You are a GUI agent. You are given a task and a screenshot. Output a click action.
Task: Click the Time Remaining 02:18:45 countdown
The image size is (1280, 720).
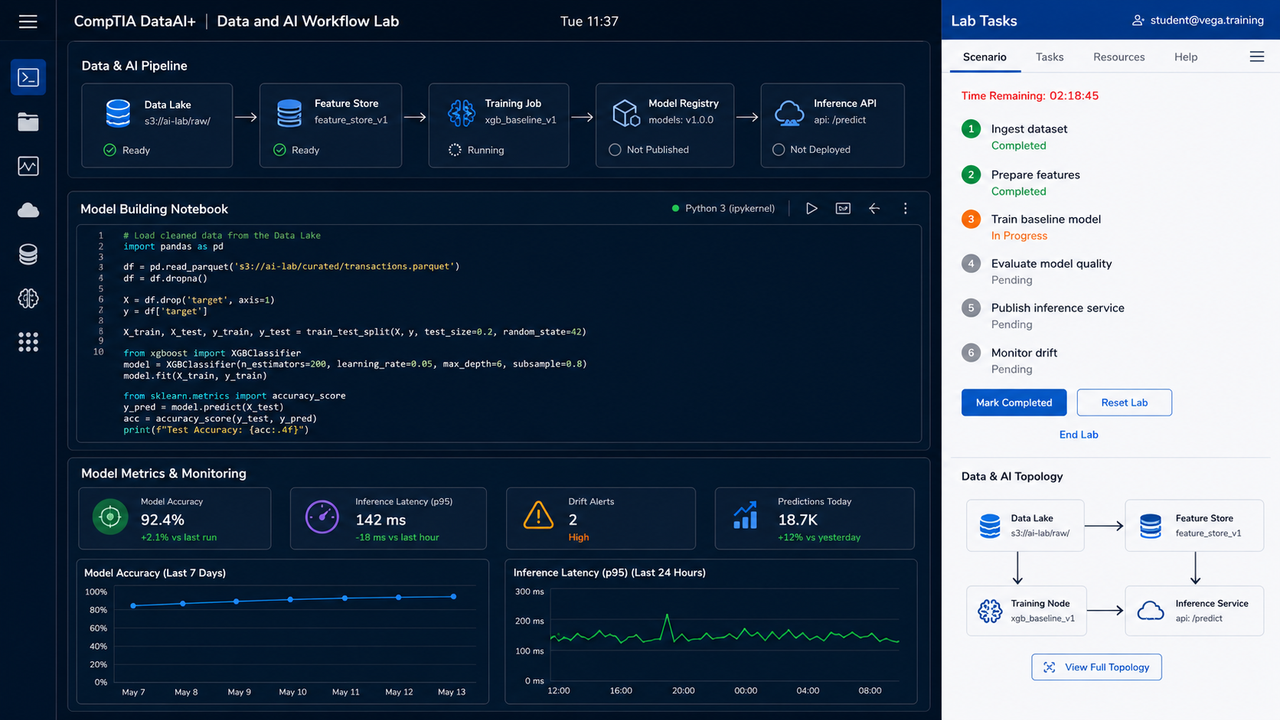tap(1030, 96)
